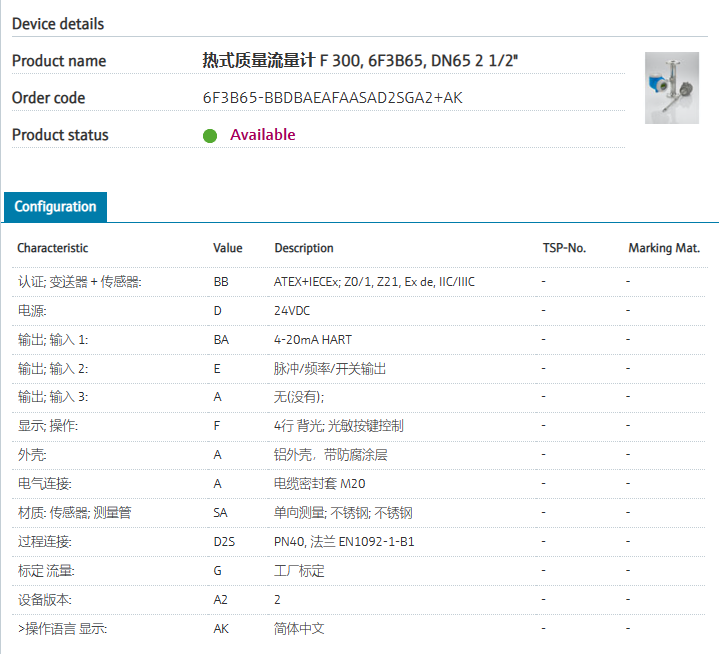Select the 铝外壳 housing description

330,455
